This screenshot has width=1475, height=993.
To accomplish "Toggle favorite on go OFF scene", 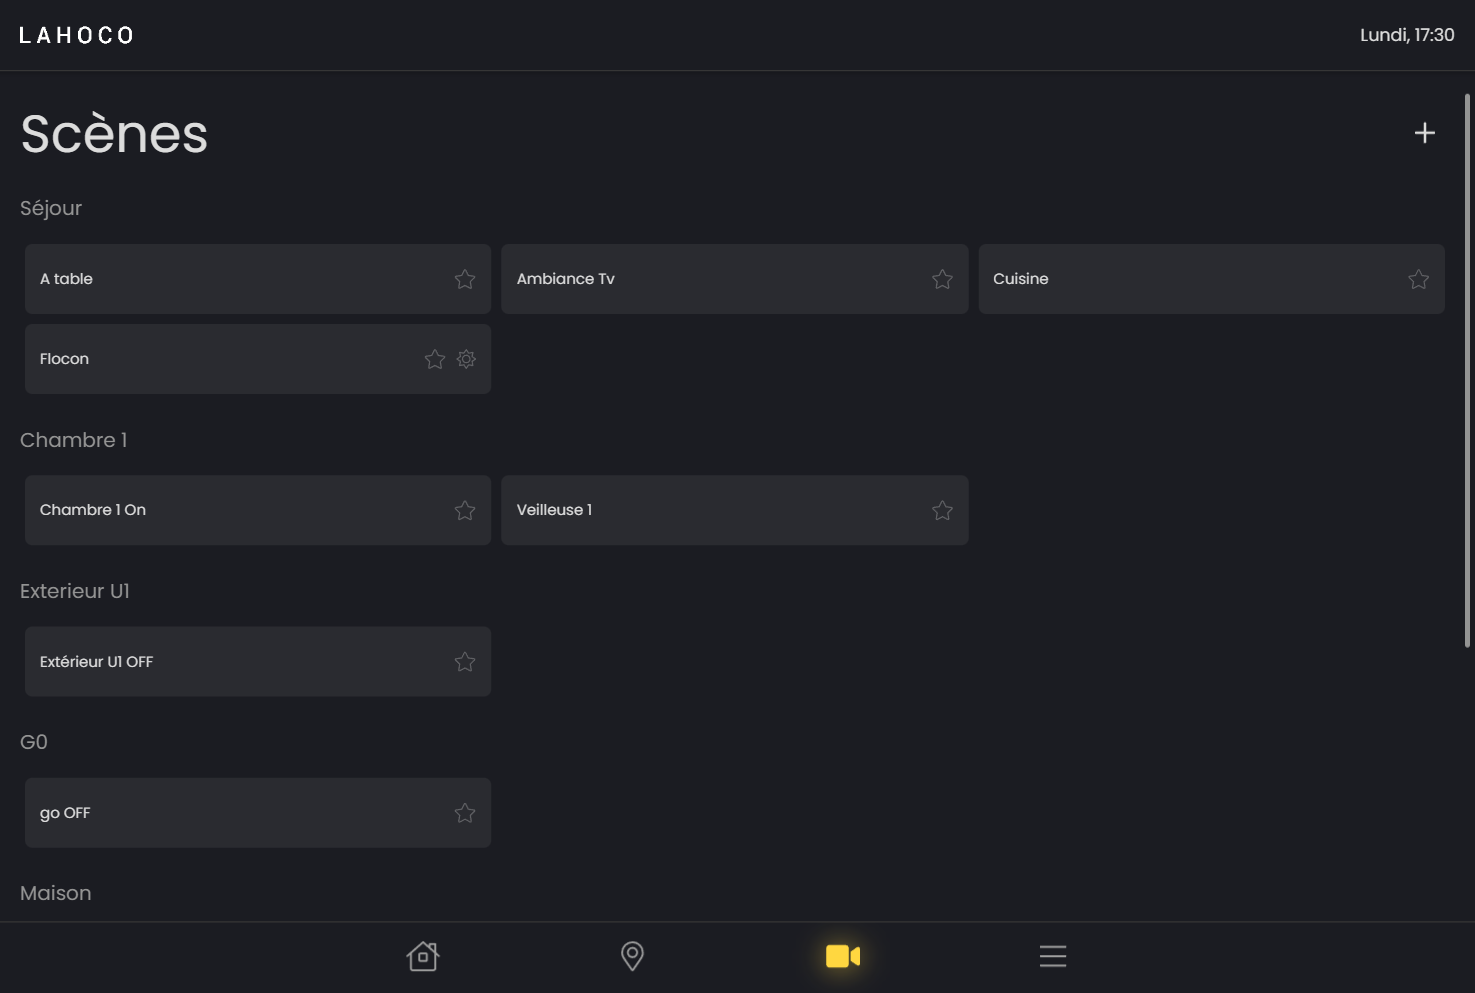I will click(x=465, y=813).
